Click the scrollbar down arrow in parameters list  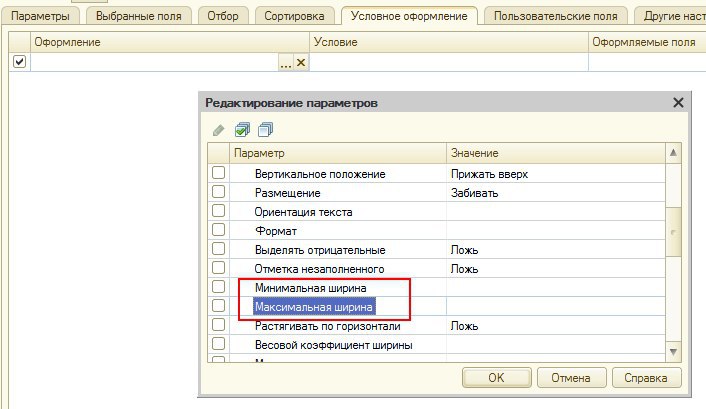(673, 352)
